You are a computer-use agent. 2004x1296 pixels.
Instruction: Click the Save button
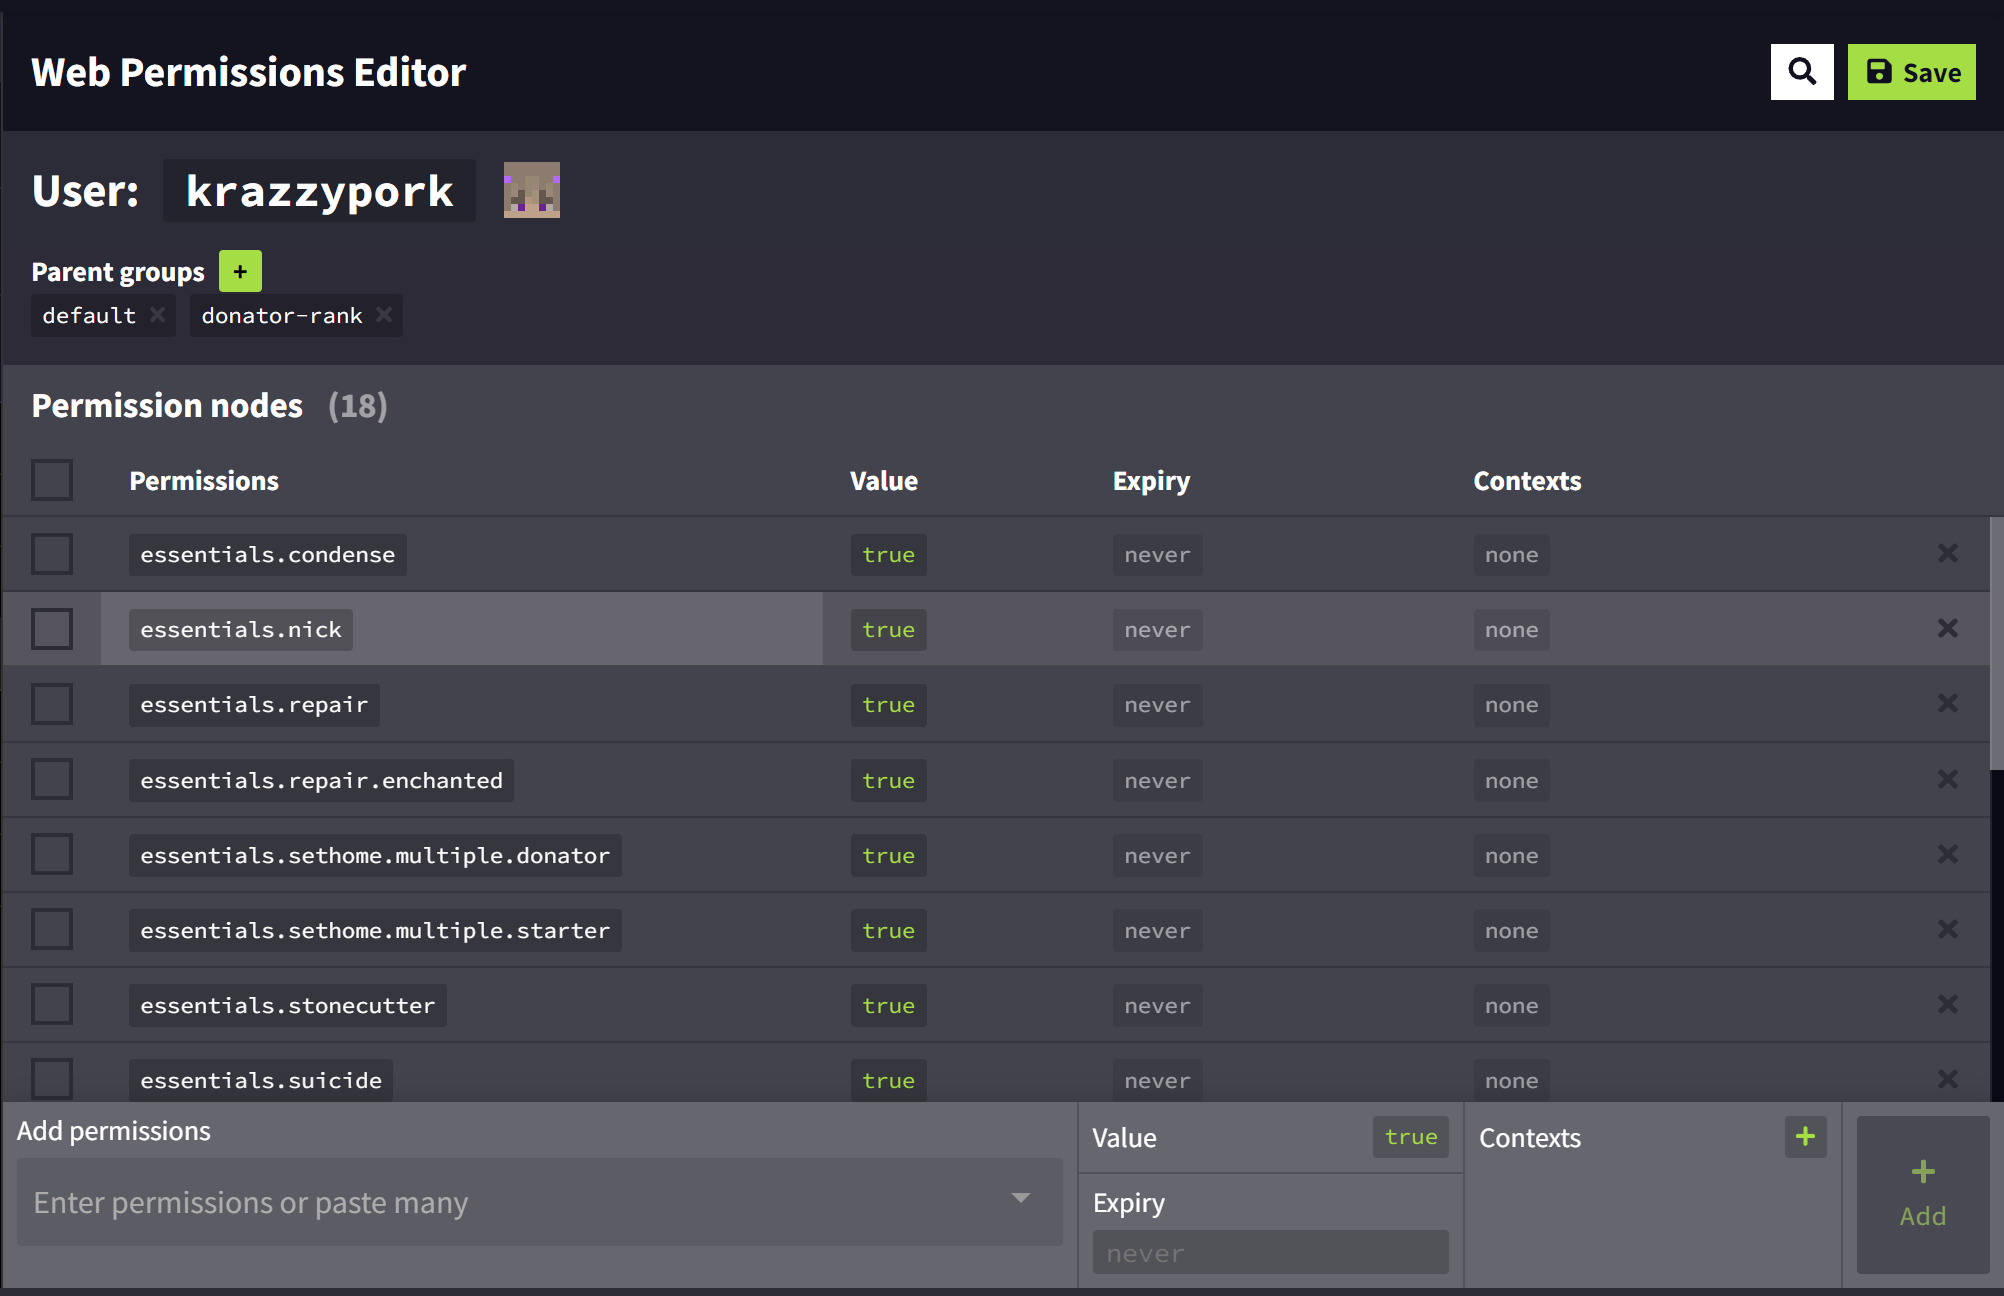[x=1911, y=72]
